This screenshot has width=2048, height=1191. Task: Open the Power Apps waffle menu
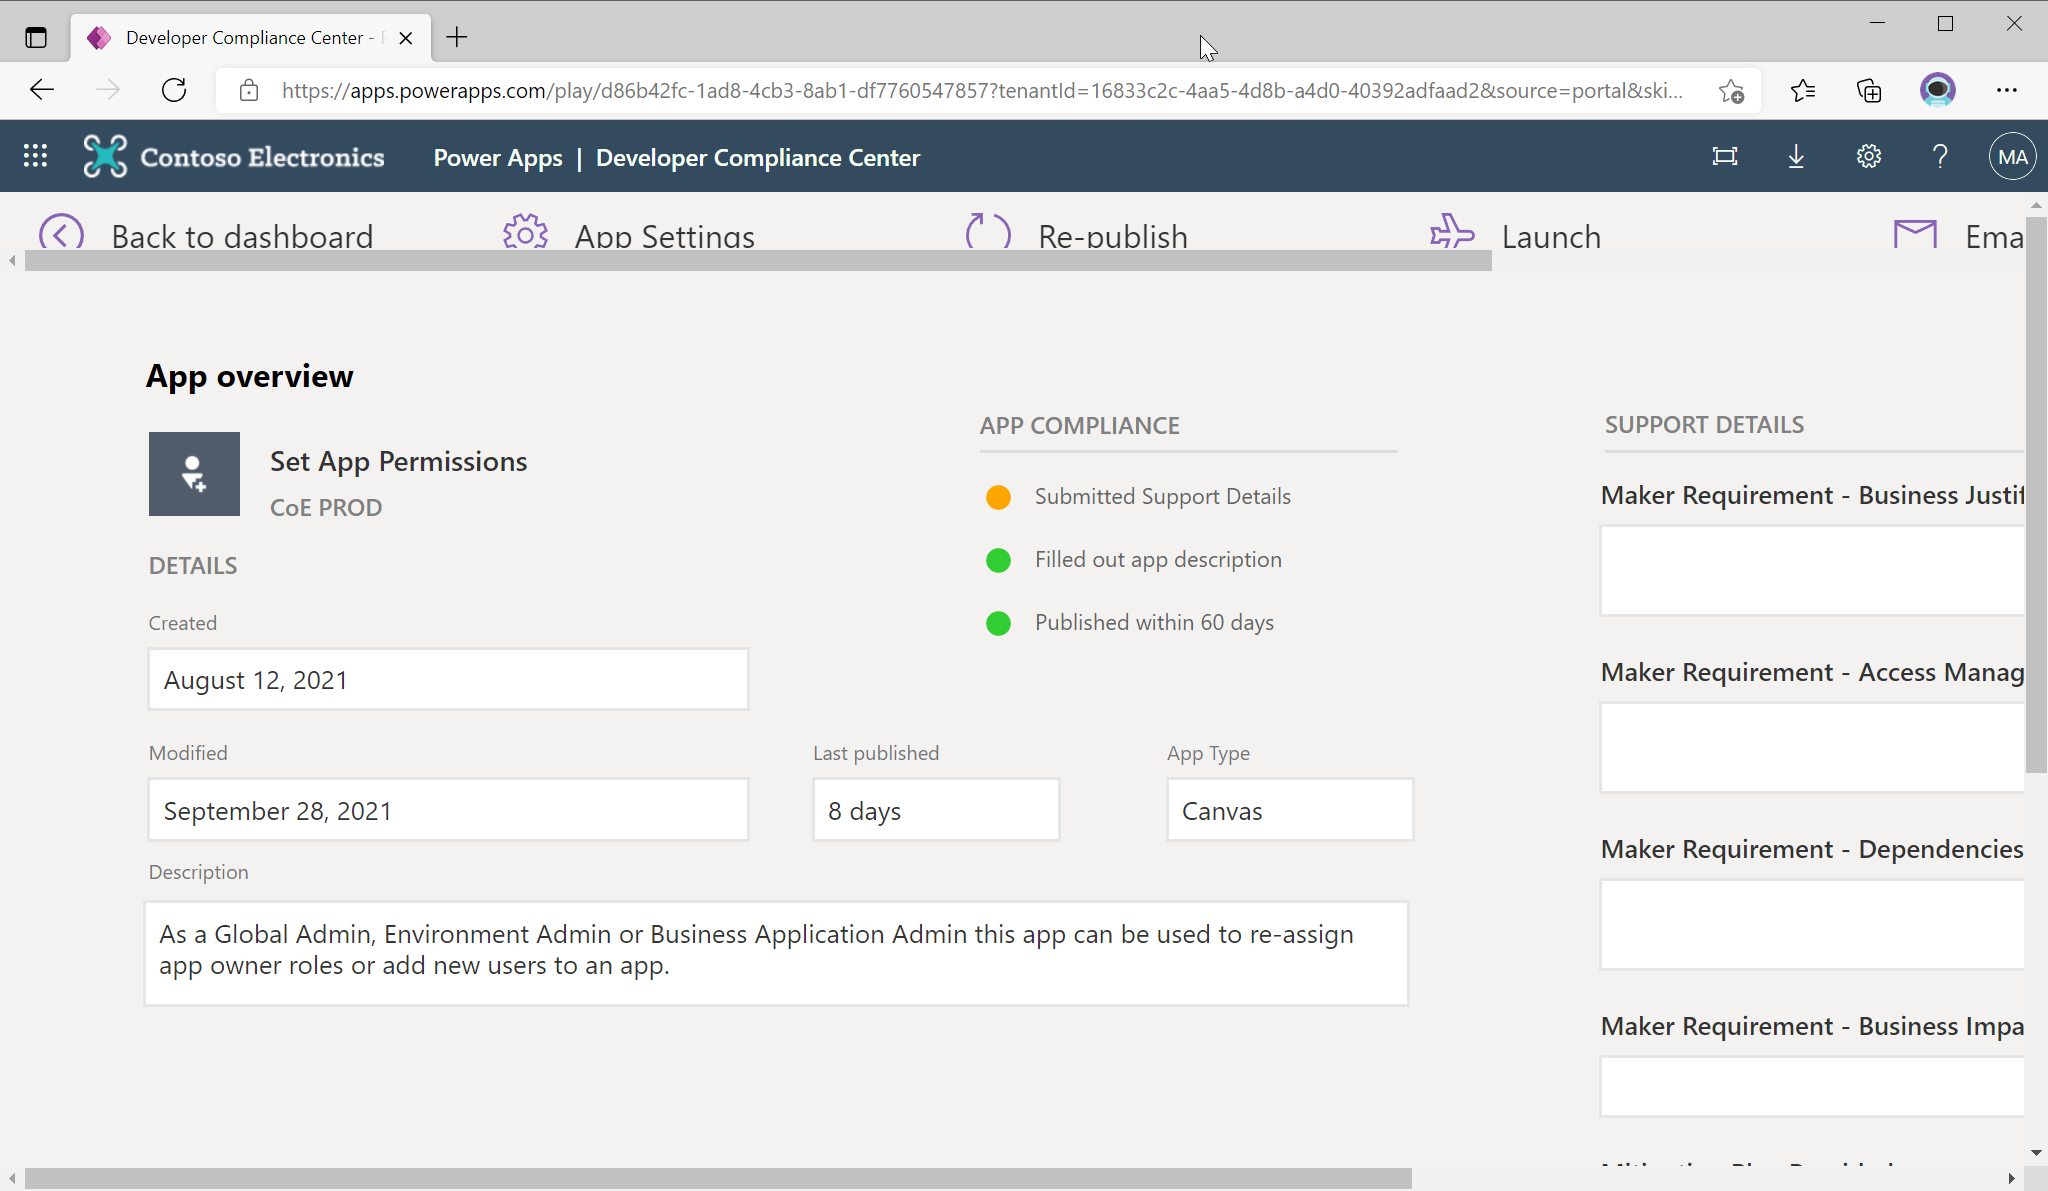pyautogui.click(x=34, y=156)
